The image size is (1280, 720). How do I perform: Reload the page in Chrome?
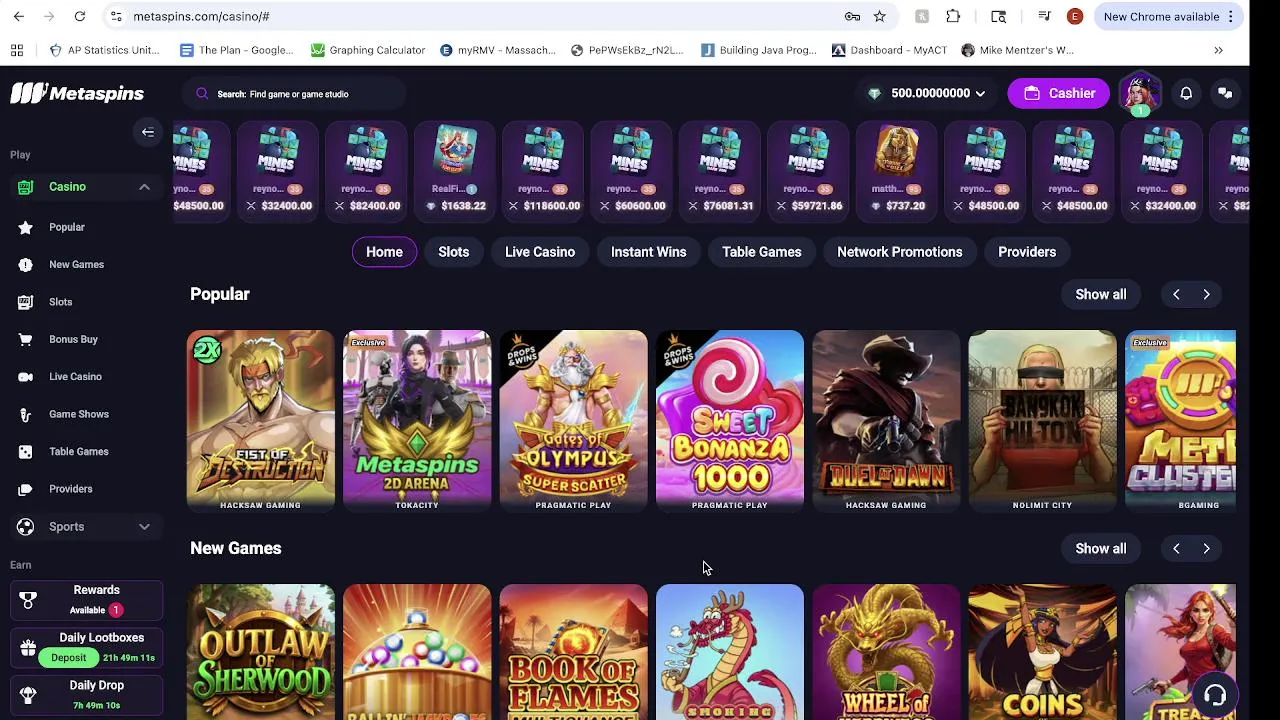click(x=80, y=16)
